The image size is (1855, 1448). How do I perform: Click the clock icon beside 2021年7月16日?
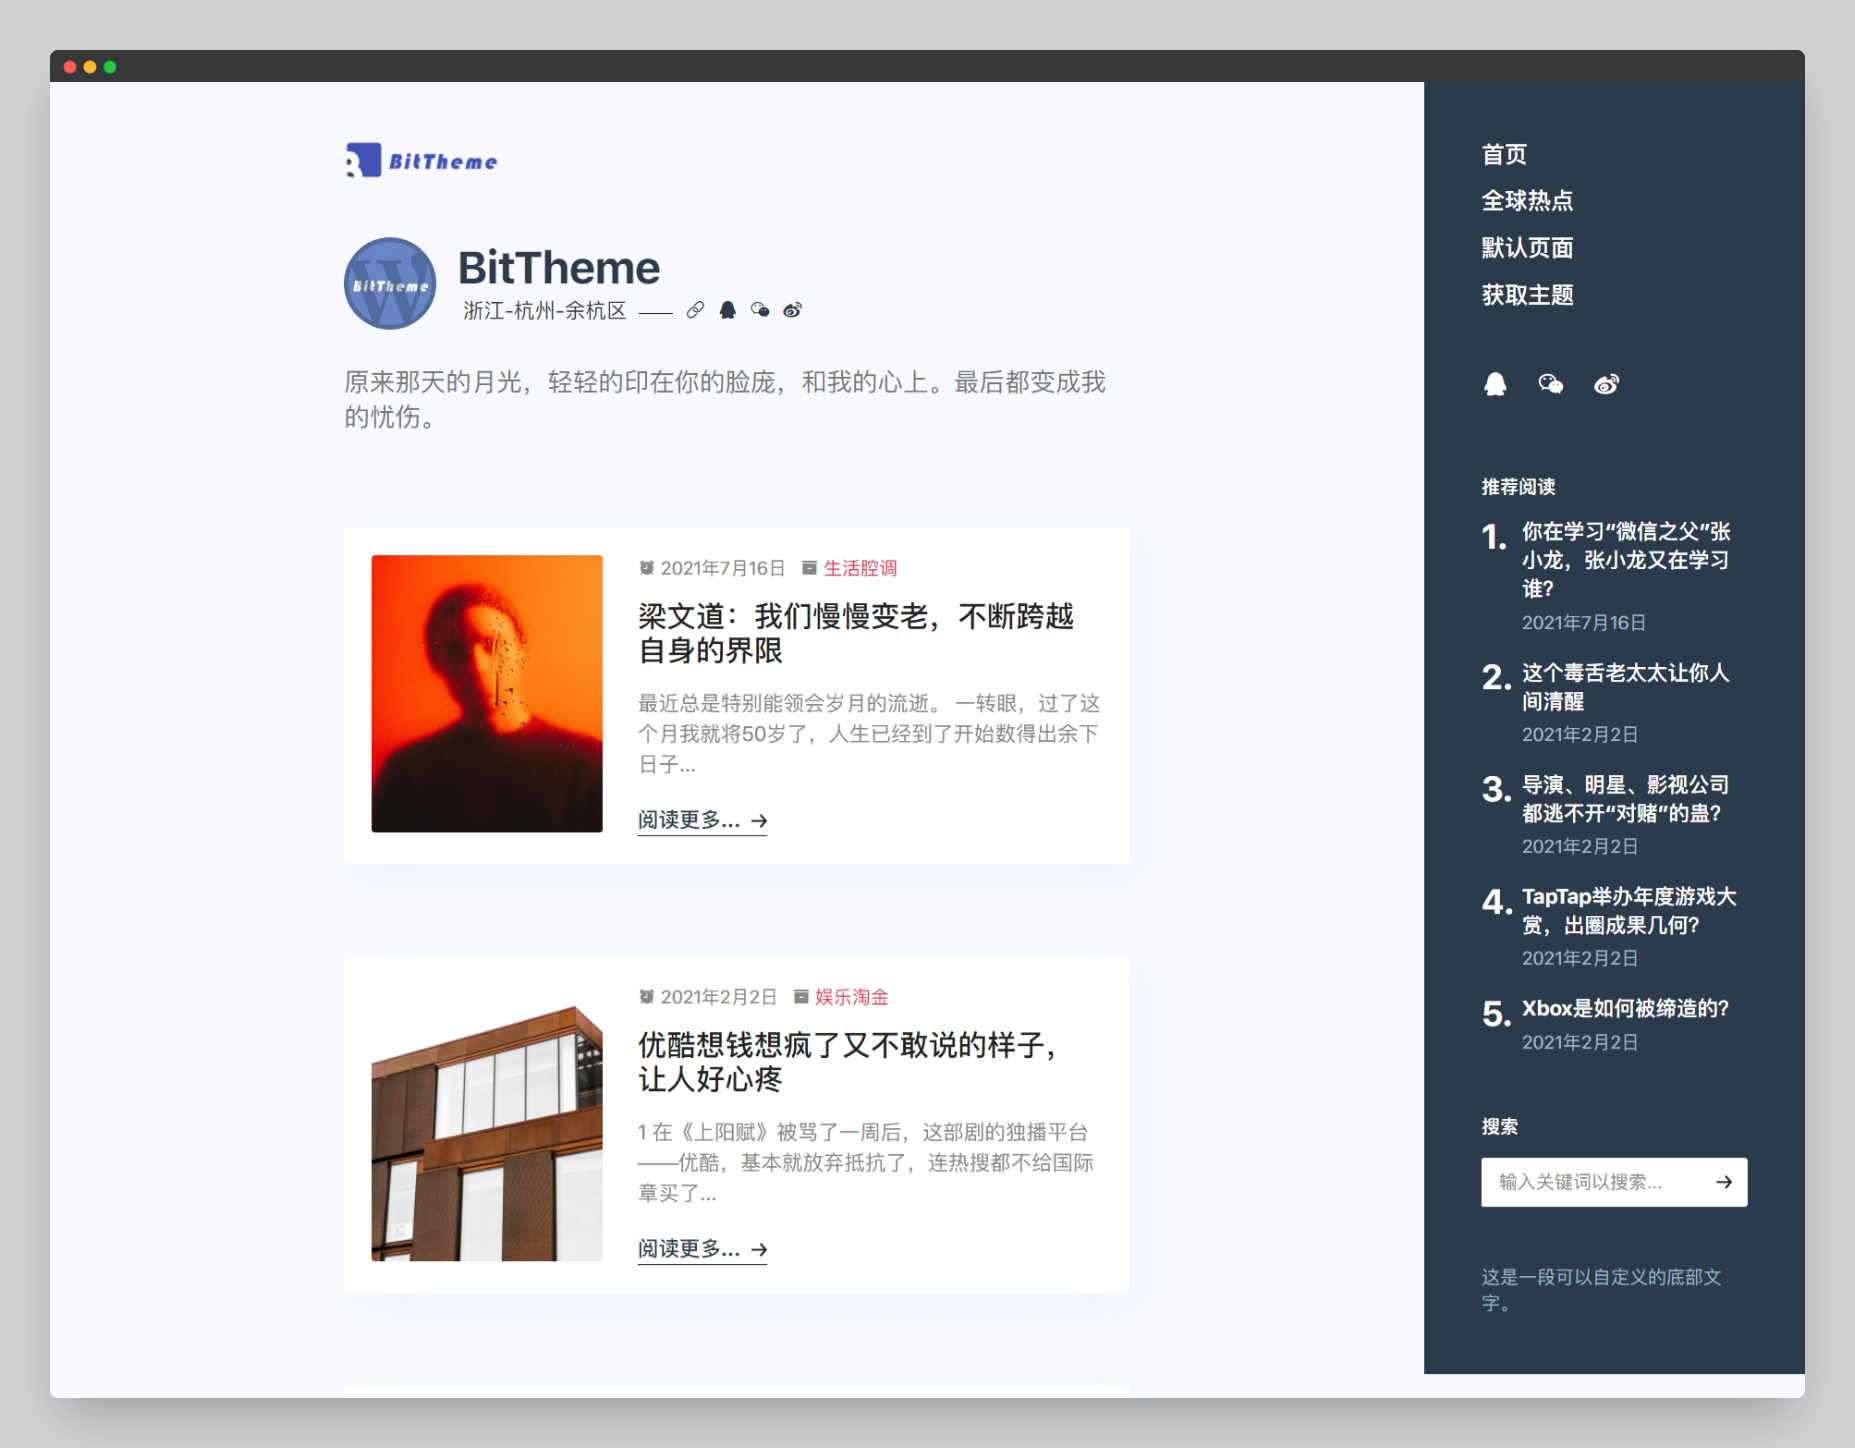pos(647,568)
